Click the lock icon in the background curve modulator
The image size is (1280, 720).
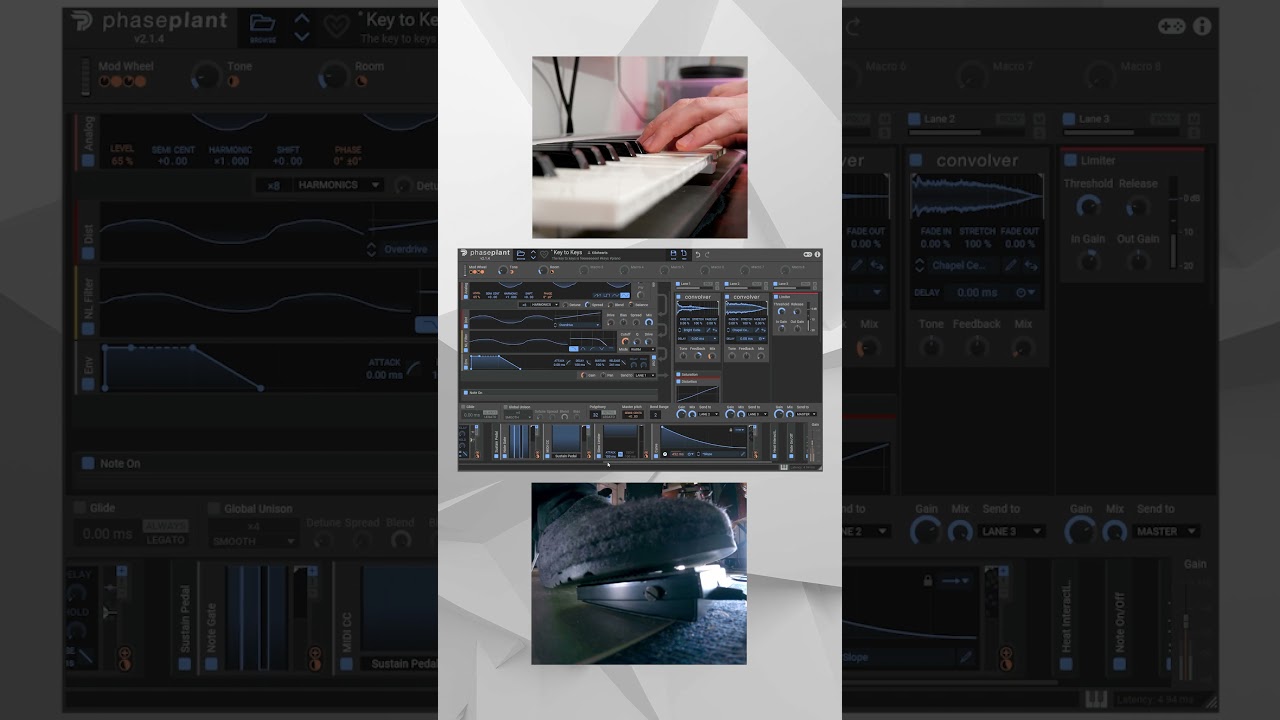[x=927, y=580]
